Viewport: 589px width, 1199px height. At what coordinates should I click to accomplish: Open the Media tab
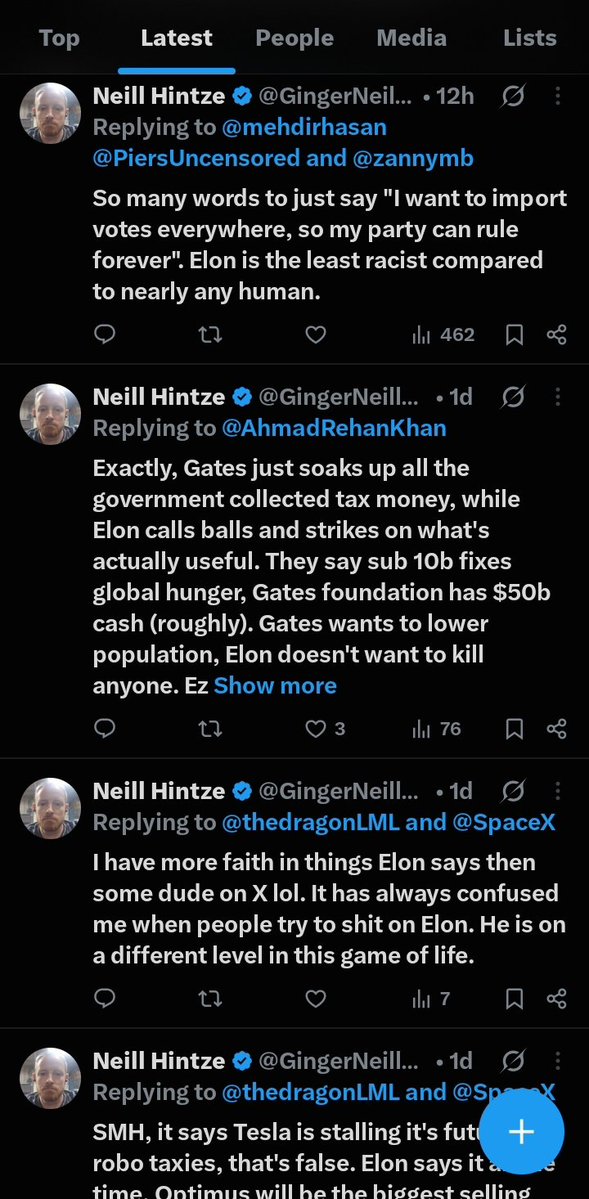[x=412, y=38]
